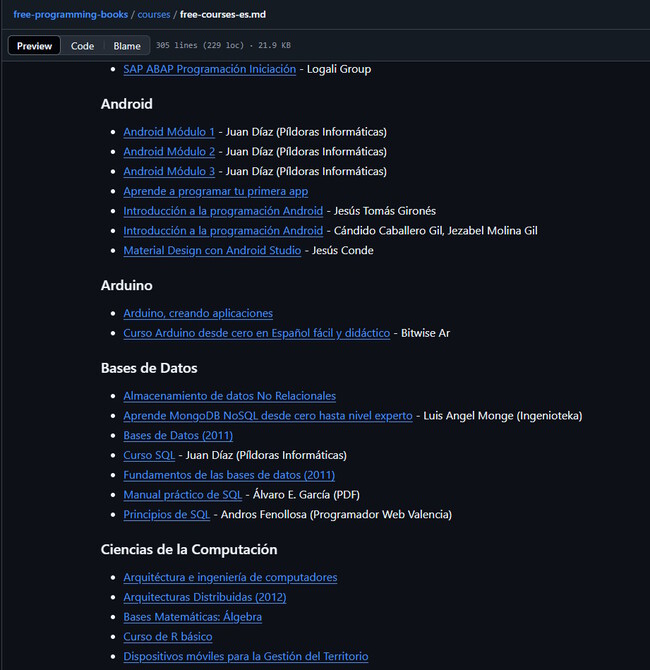Image resolution: width=650 pixels, height=670 pixels.
Task: Open Arduino, creando aplicaciones link
Action: (x=197, y=313)
